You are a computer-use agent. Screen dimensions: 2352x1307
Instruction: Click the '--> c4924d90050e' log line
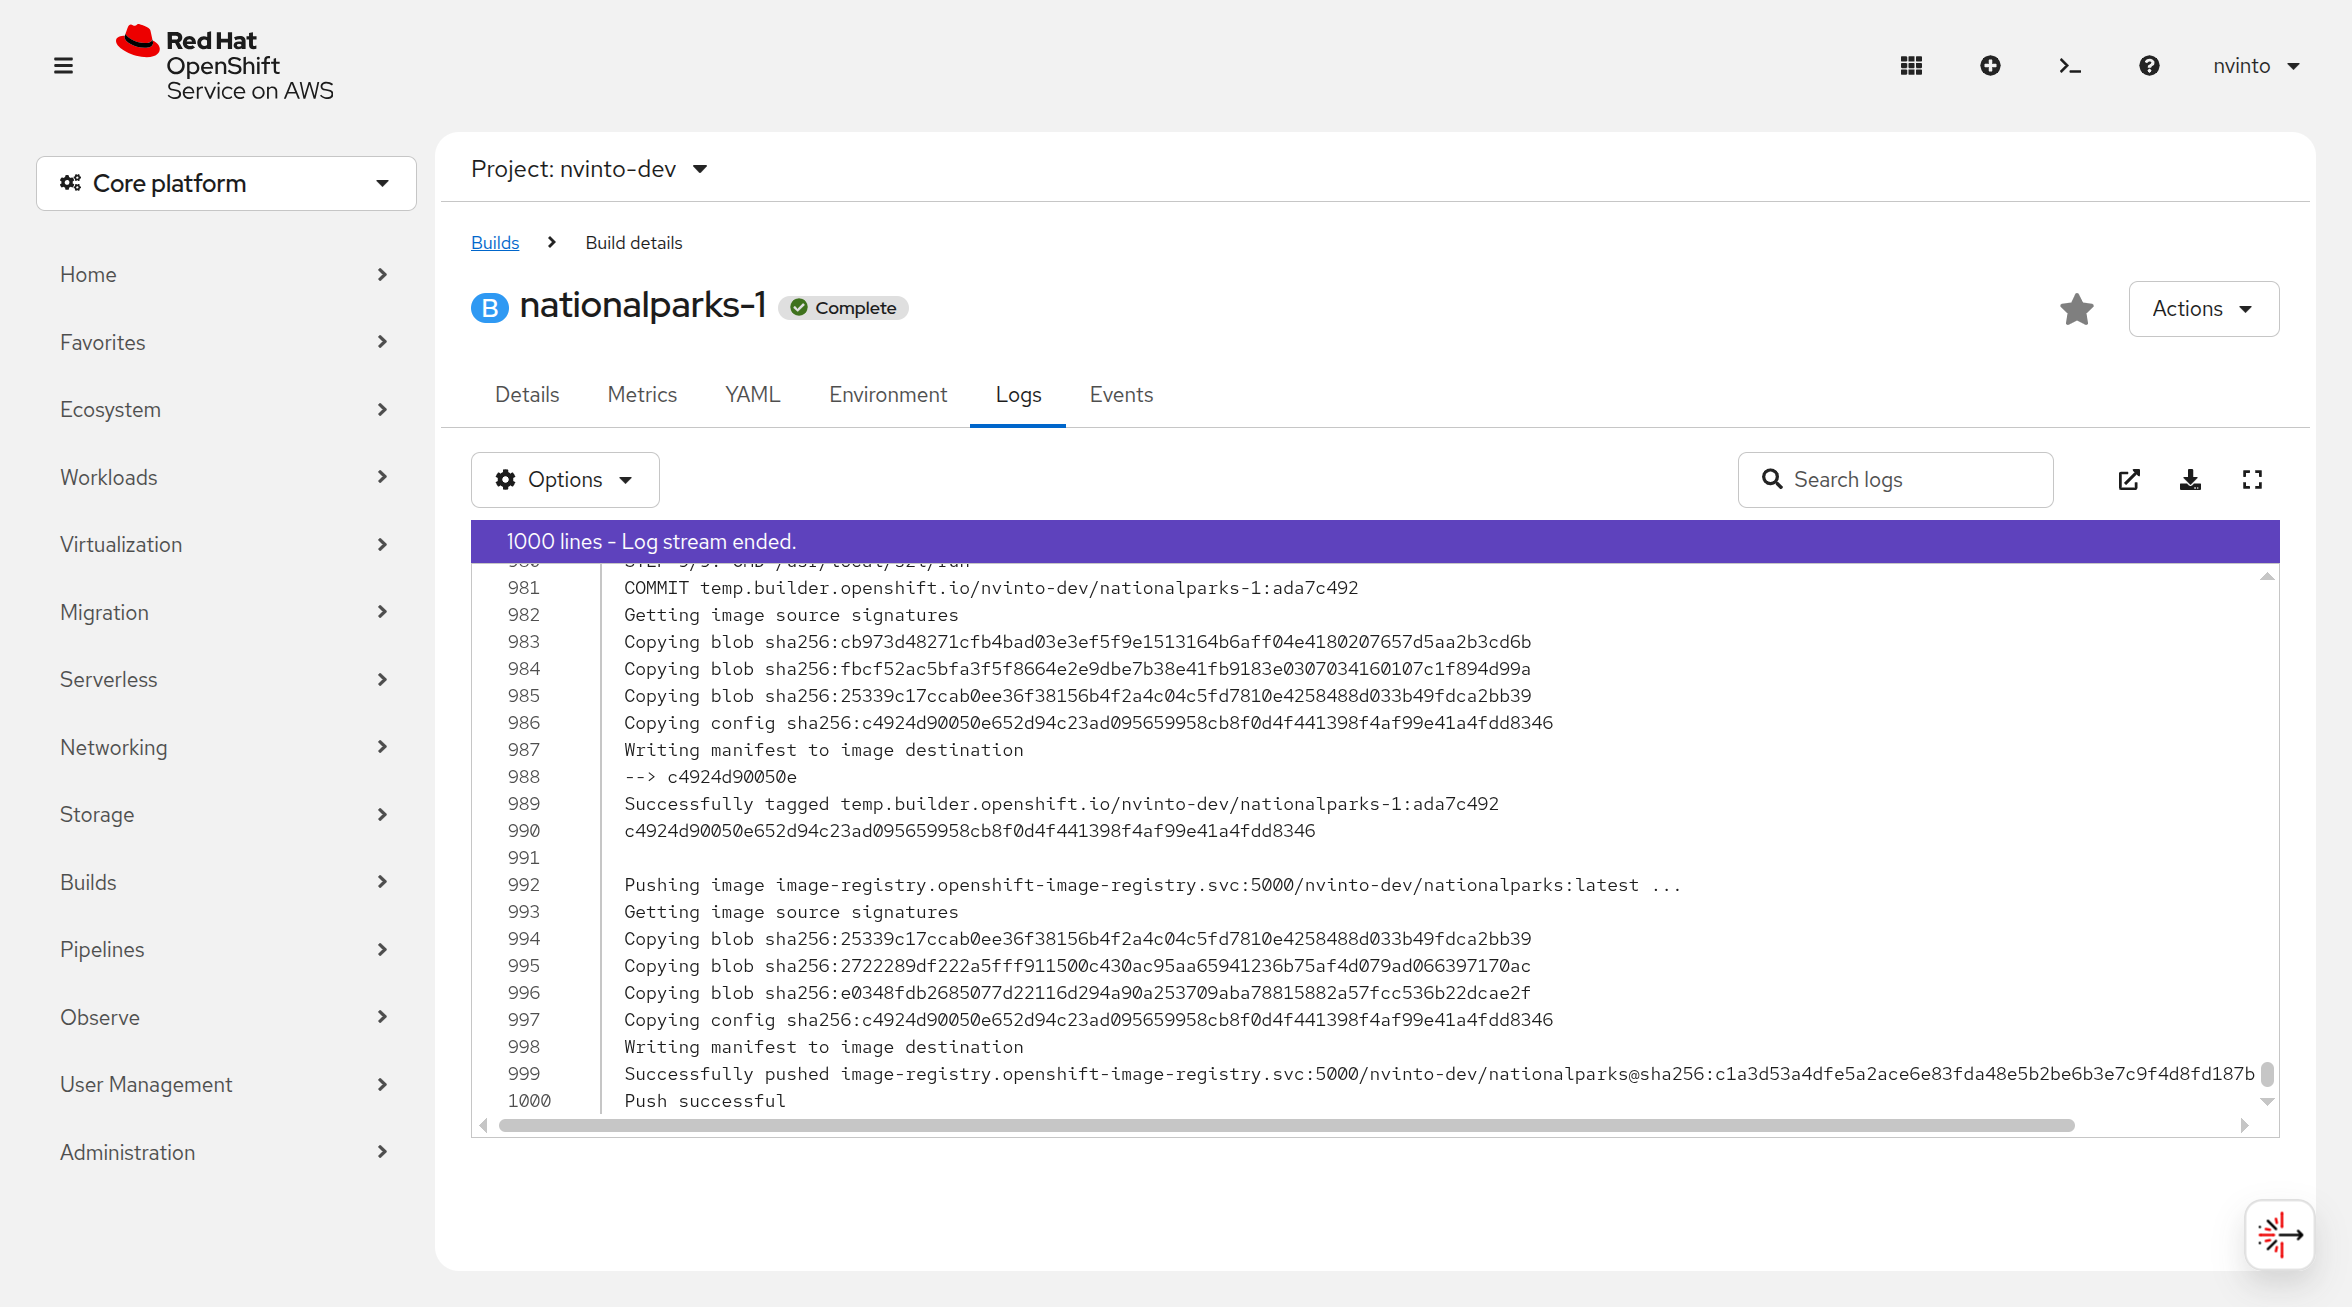click(710, 777)
